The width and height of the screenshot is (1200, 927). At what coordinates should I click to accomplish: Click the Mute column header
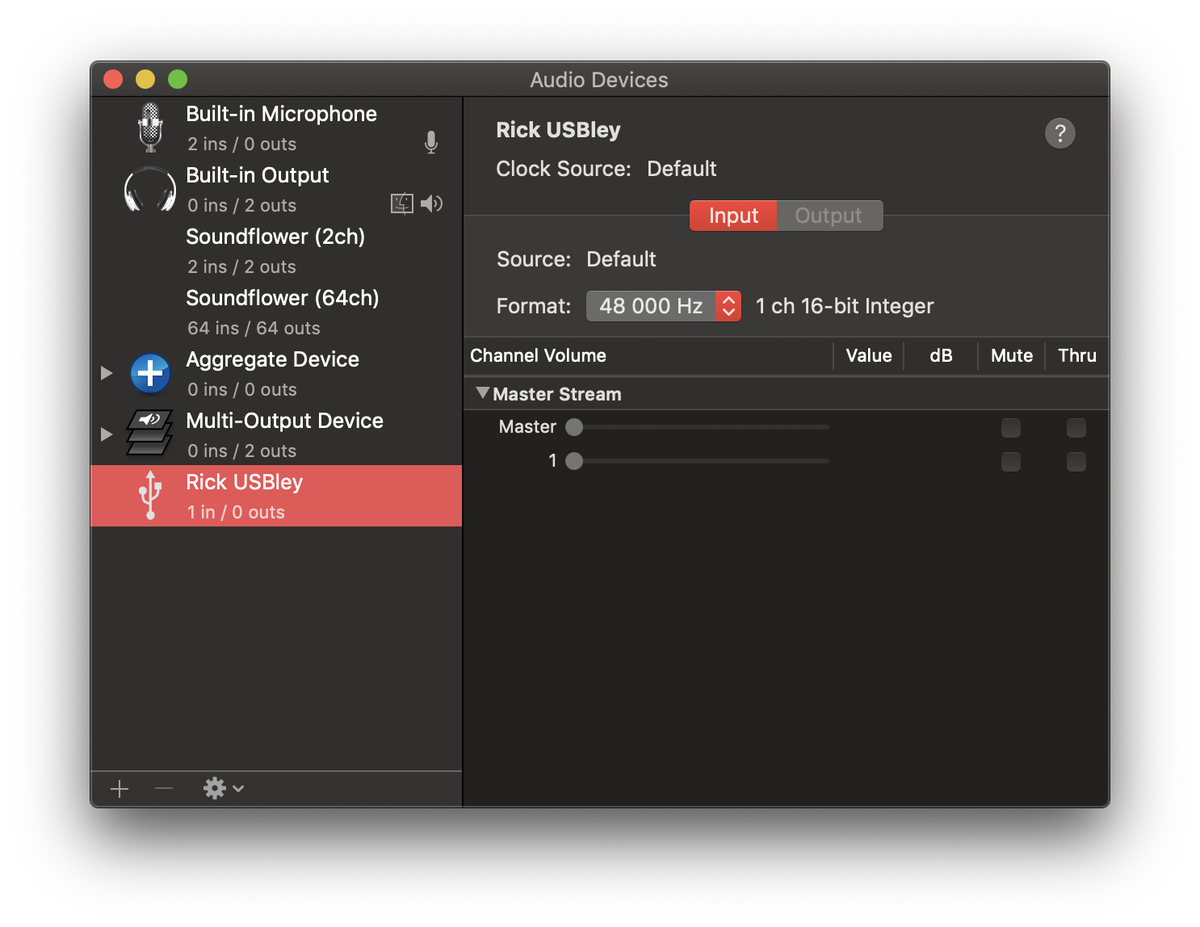coord(1012,355)
